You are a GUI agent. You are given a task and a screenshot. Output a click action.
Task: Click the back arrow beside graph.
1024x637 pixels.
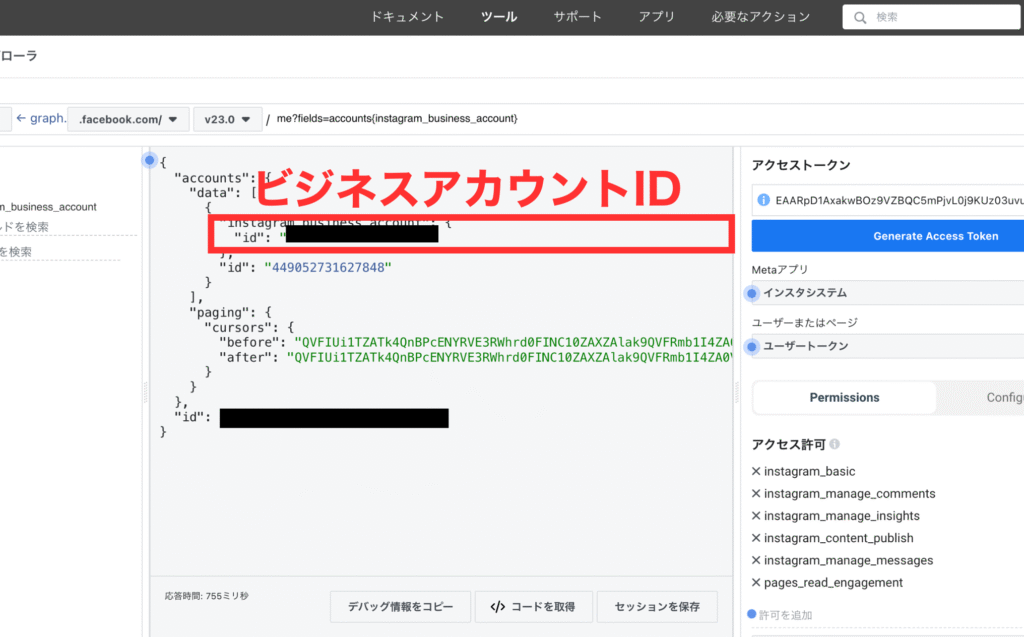click(x=21, y=118)
